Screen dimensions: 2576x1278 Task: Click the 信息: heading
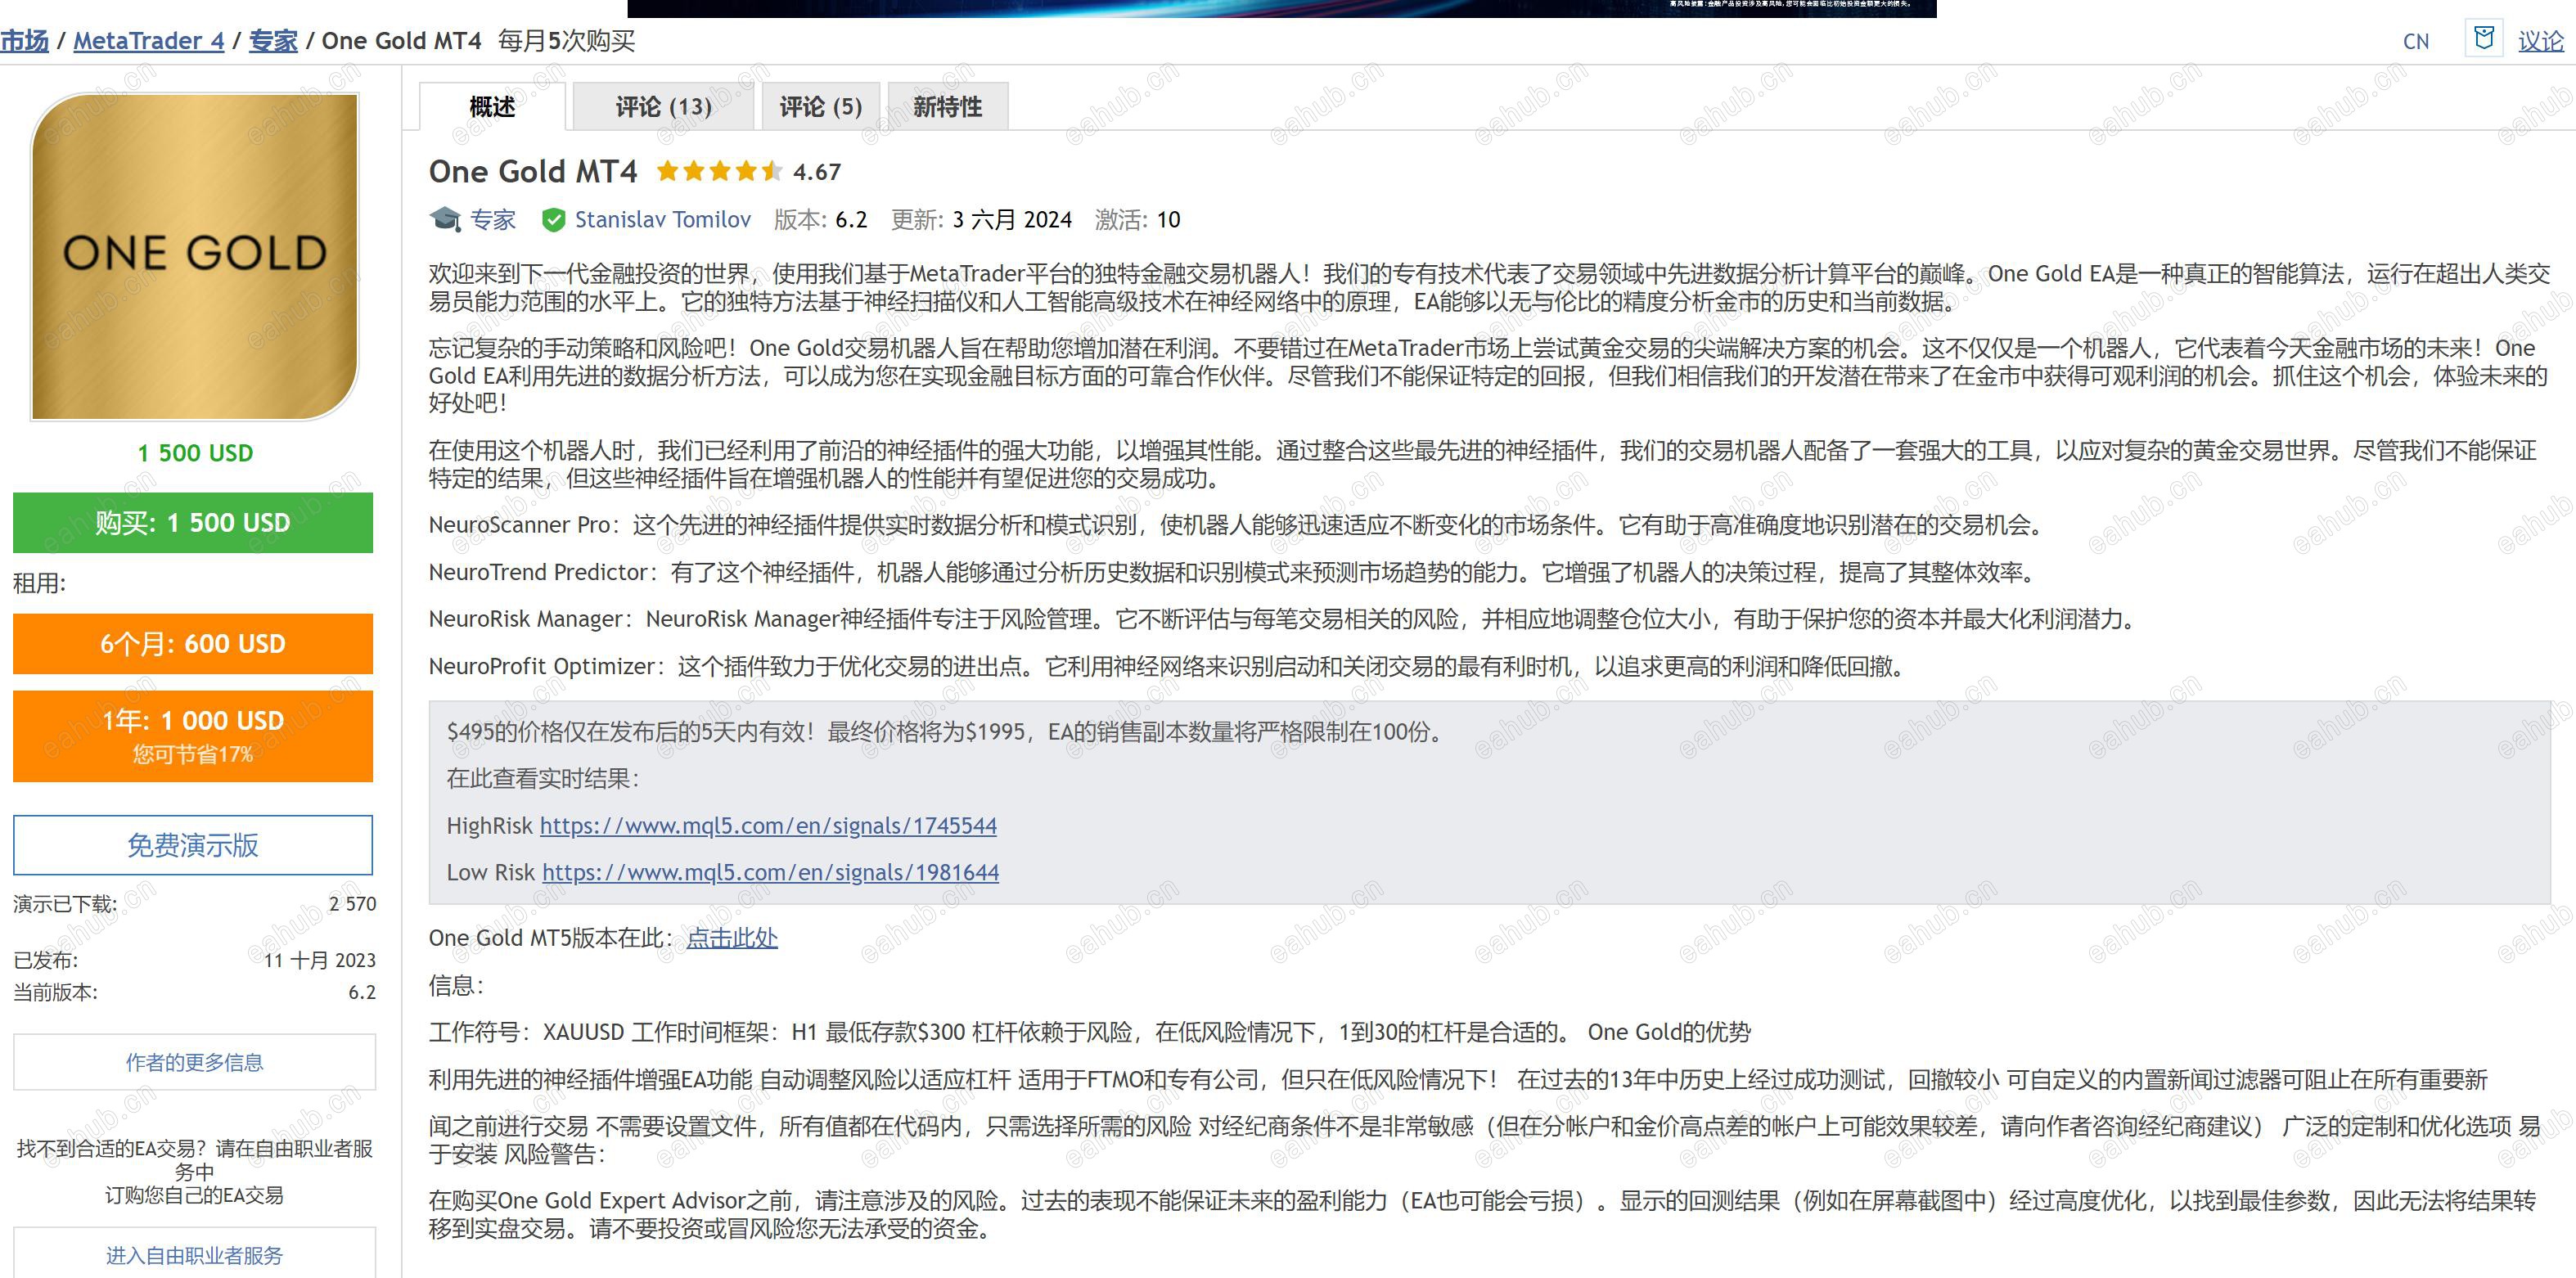[x=456, y=986]
